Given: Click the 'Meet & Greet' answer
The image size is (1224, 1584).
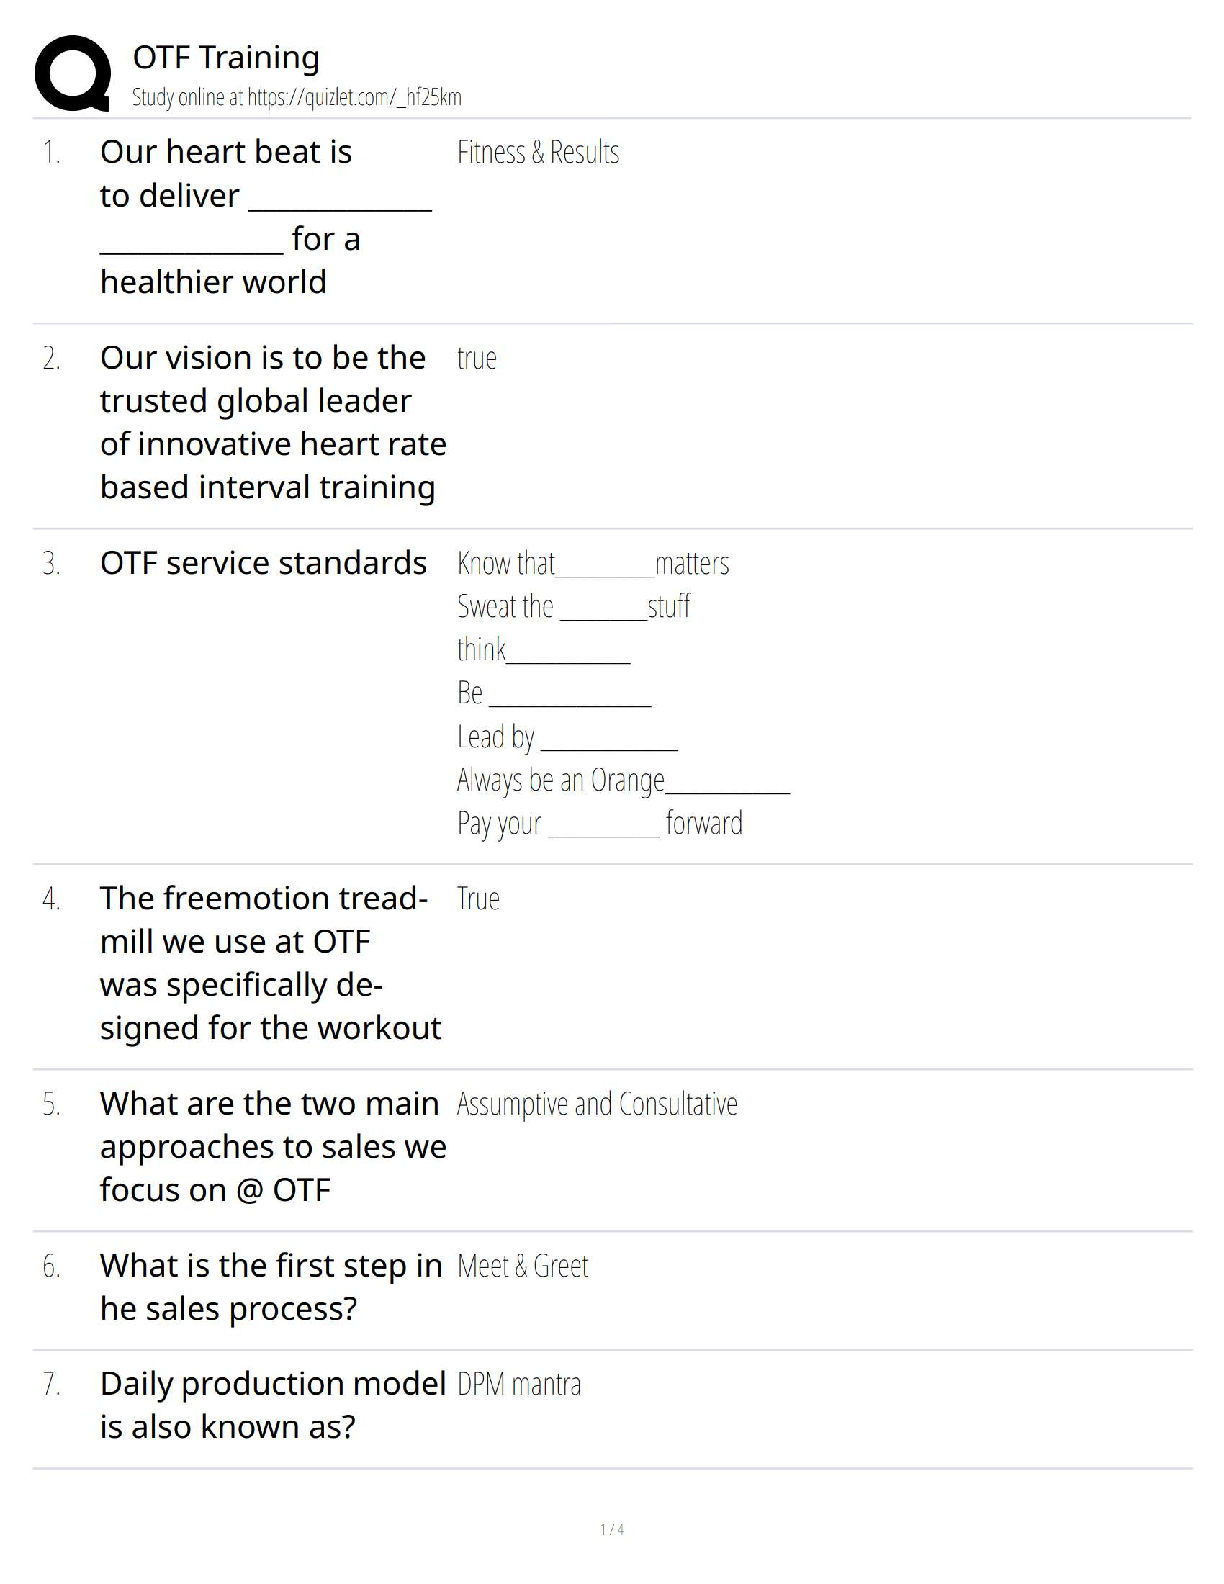Looking at the screenshot, I should point(522,1267).
